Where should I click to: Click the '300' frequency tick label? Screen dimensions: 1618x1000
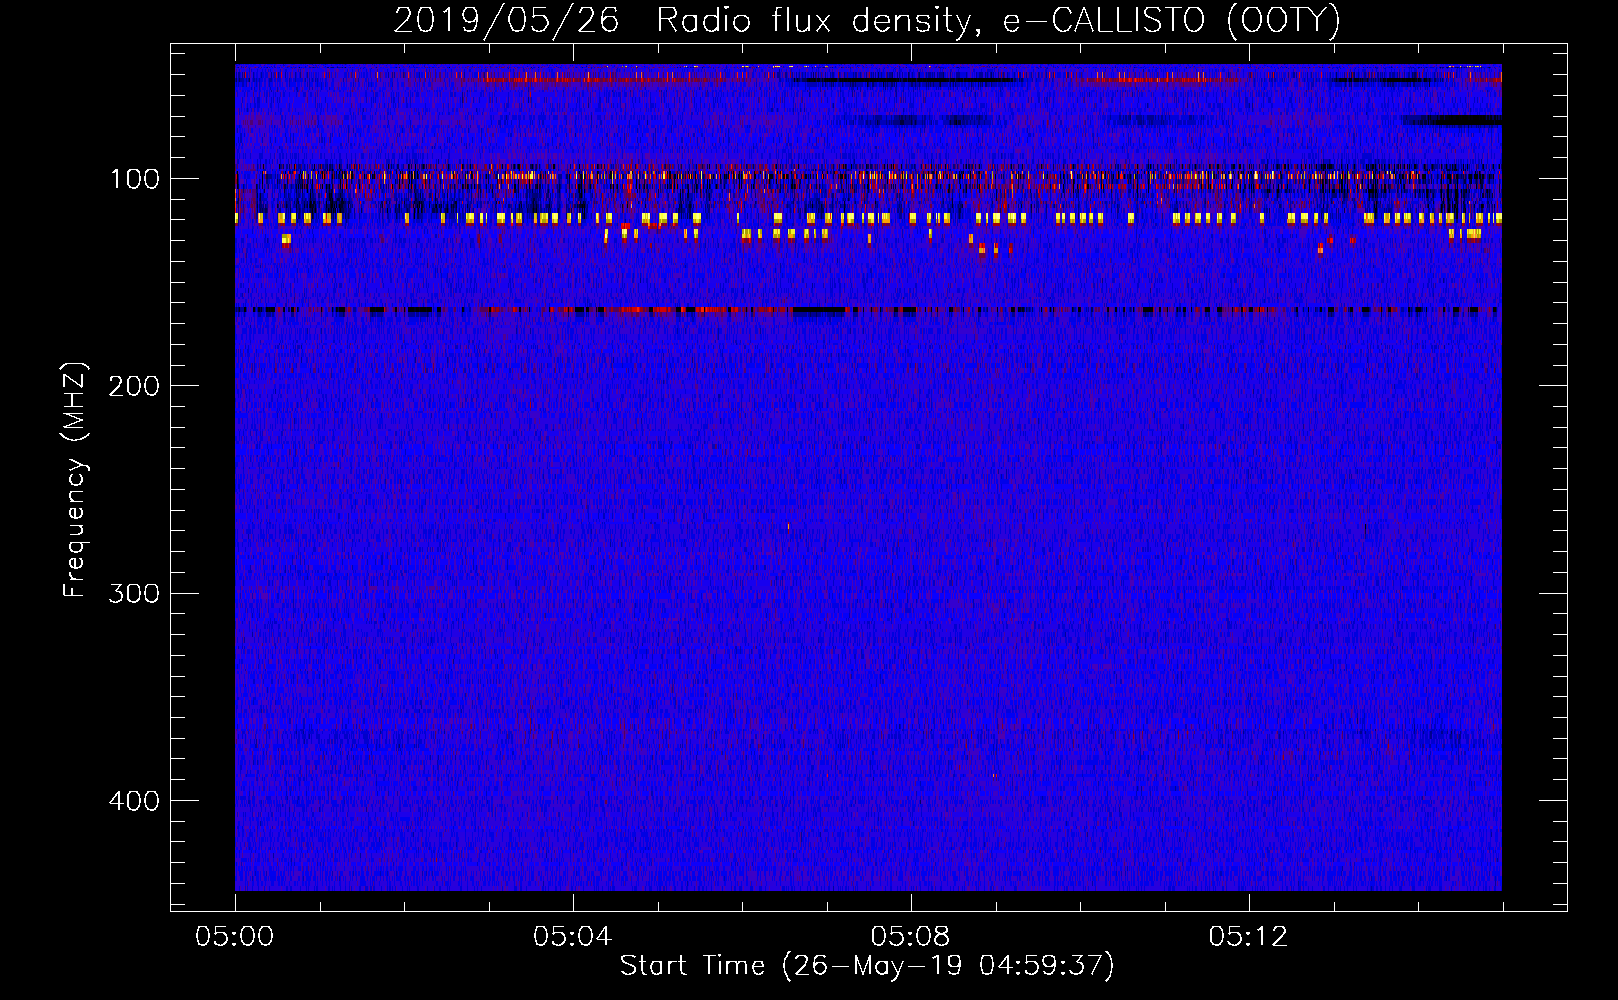click(135, 593)
